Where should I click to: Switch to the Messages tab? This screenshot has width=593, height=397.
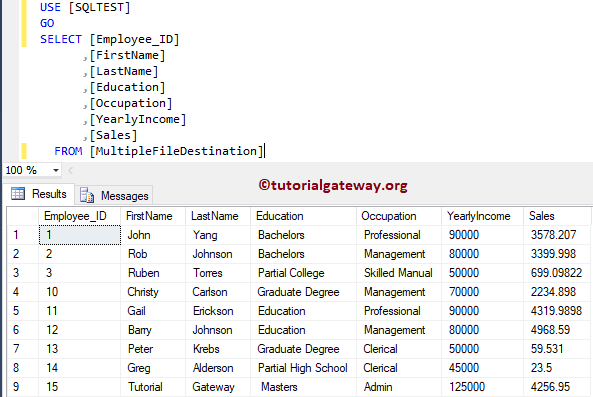pyautogui.click(x=114, y=196)
